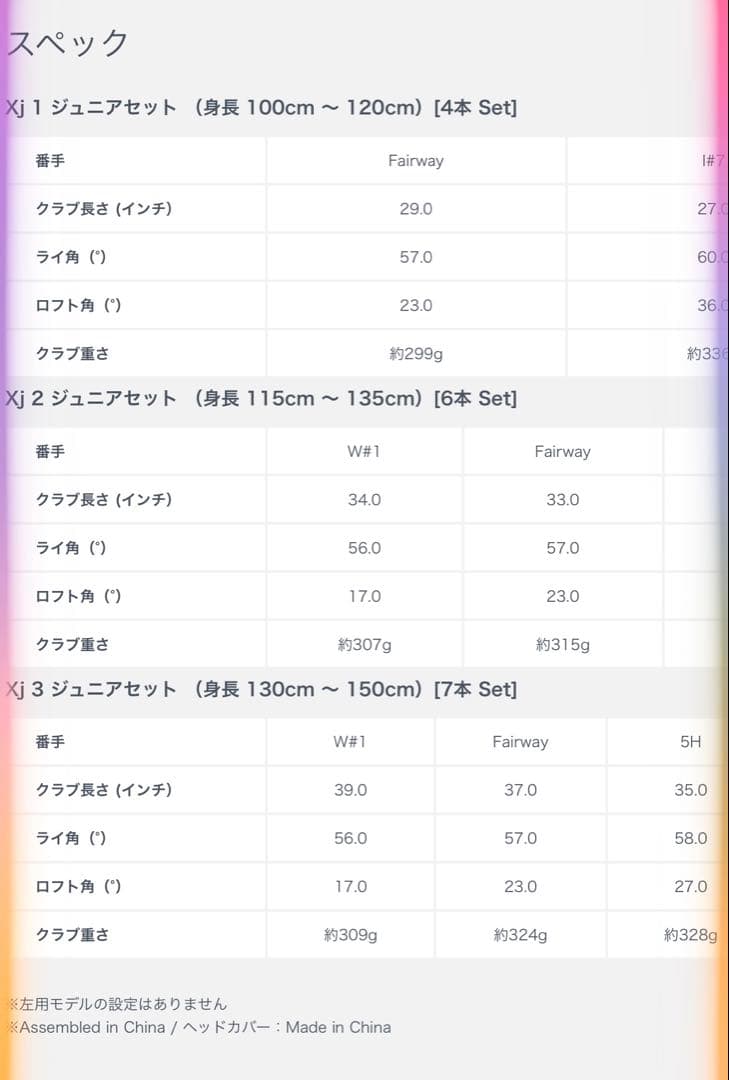
Task: Click the Fairway column header in the Xj 1 table
Action: (416, 161)
